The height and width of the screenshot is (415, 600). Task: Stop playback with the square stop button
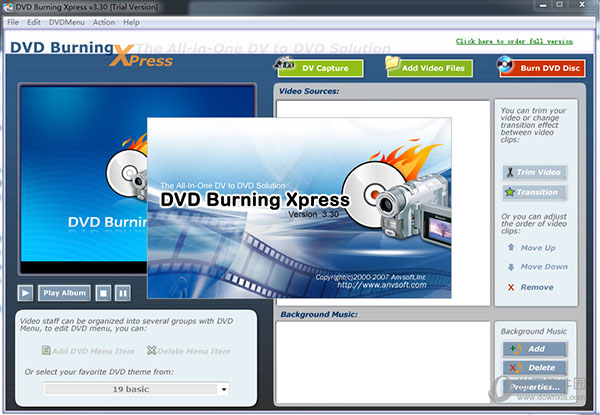coord(103,293)
